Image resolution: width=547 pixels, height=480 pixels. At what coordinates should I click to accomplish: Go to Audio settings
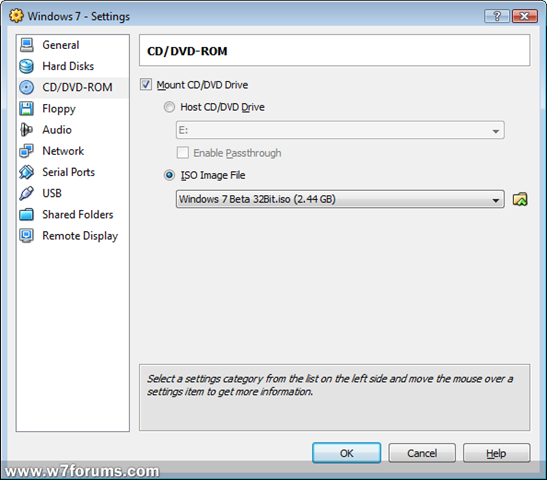click(x=57, y=130)
